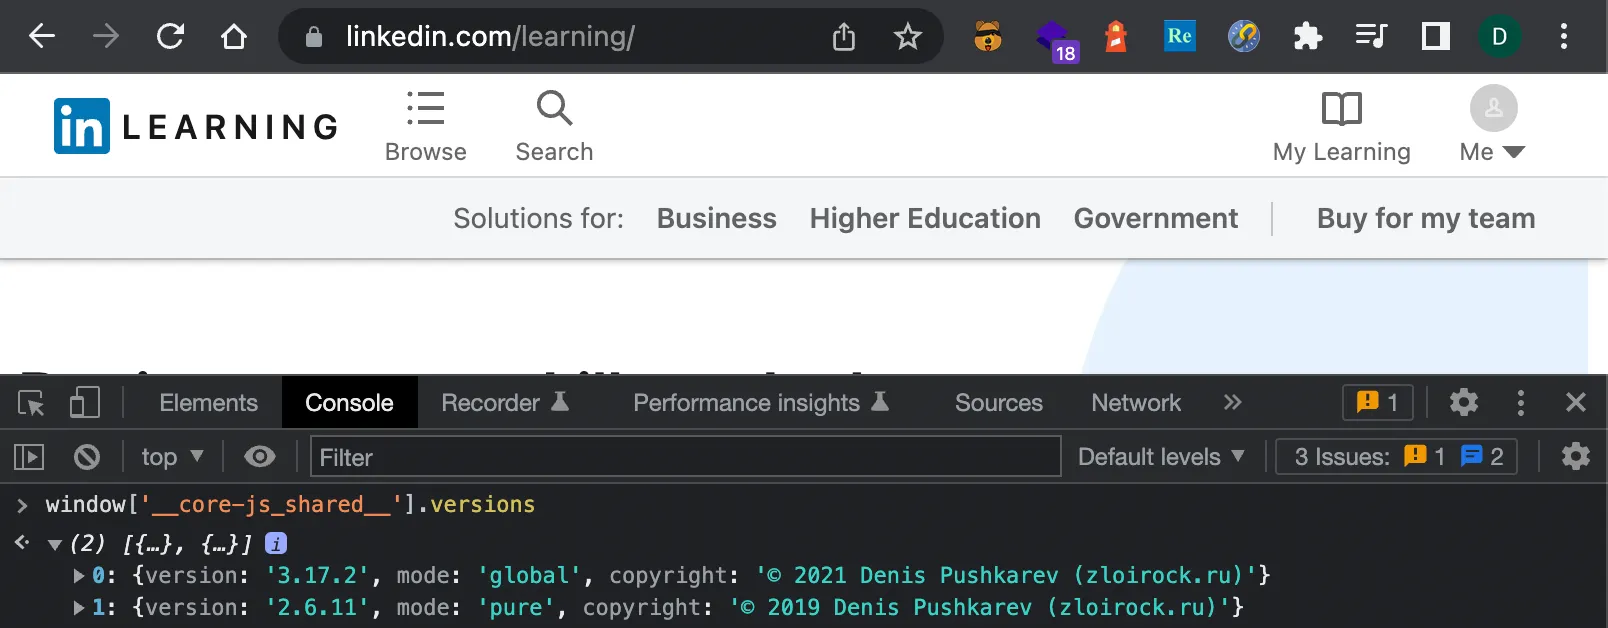This screenshot has height=628, width=1608.
Task: Open the bear face extension icon
Action: 988,37
